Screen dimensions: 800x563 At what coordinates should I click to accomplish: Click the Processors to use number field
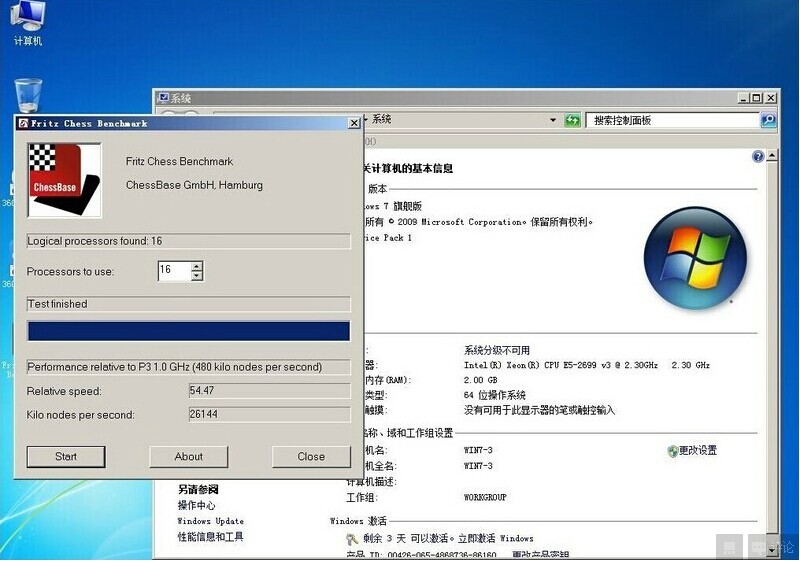(x=174, y=271)
